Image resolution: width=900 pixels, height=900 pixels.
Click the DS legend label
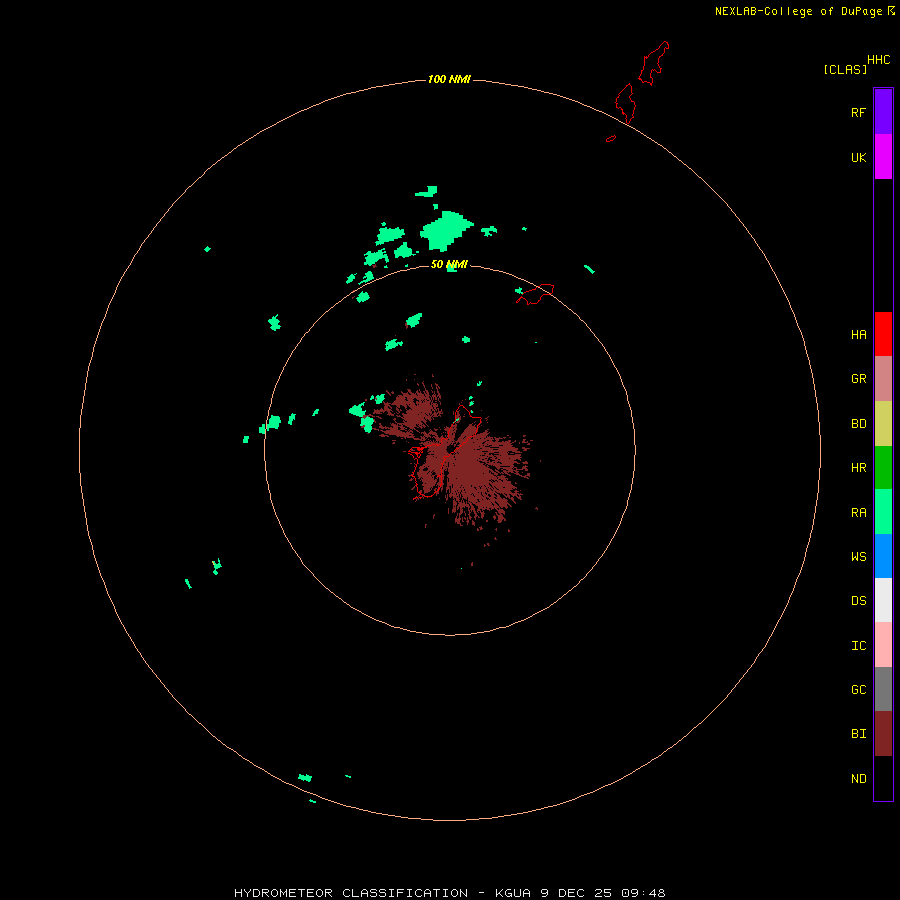[858, 601]
